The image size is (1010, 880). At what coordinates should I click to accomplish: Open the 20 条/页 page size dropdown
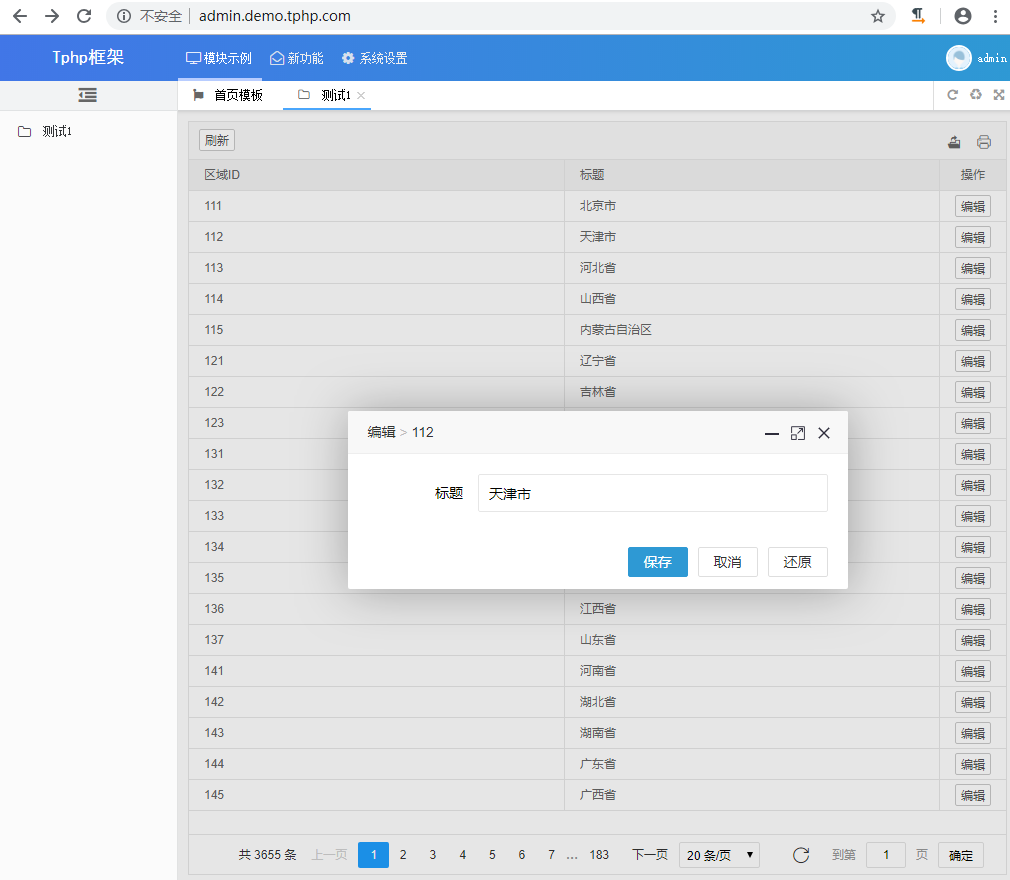click(719, 855)
